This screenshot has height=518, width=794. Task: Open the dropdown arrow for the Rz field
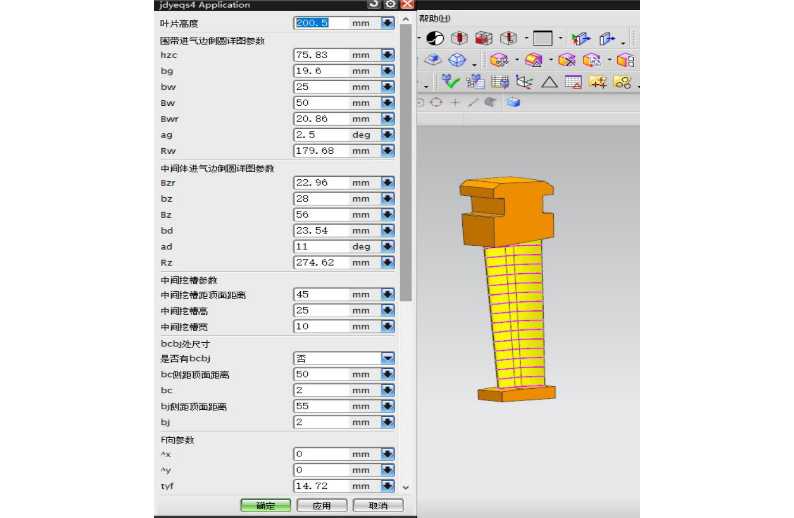click(x=387, y=262)
